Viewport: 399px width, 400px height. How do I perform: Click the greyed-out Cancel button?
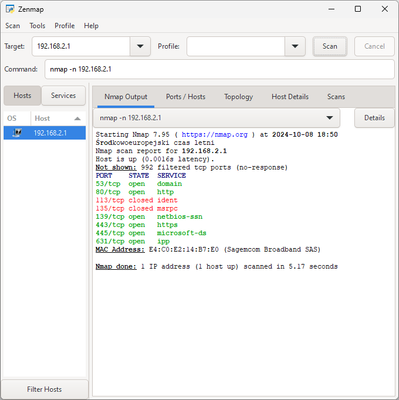point(374,46)
